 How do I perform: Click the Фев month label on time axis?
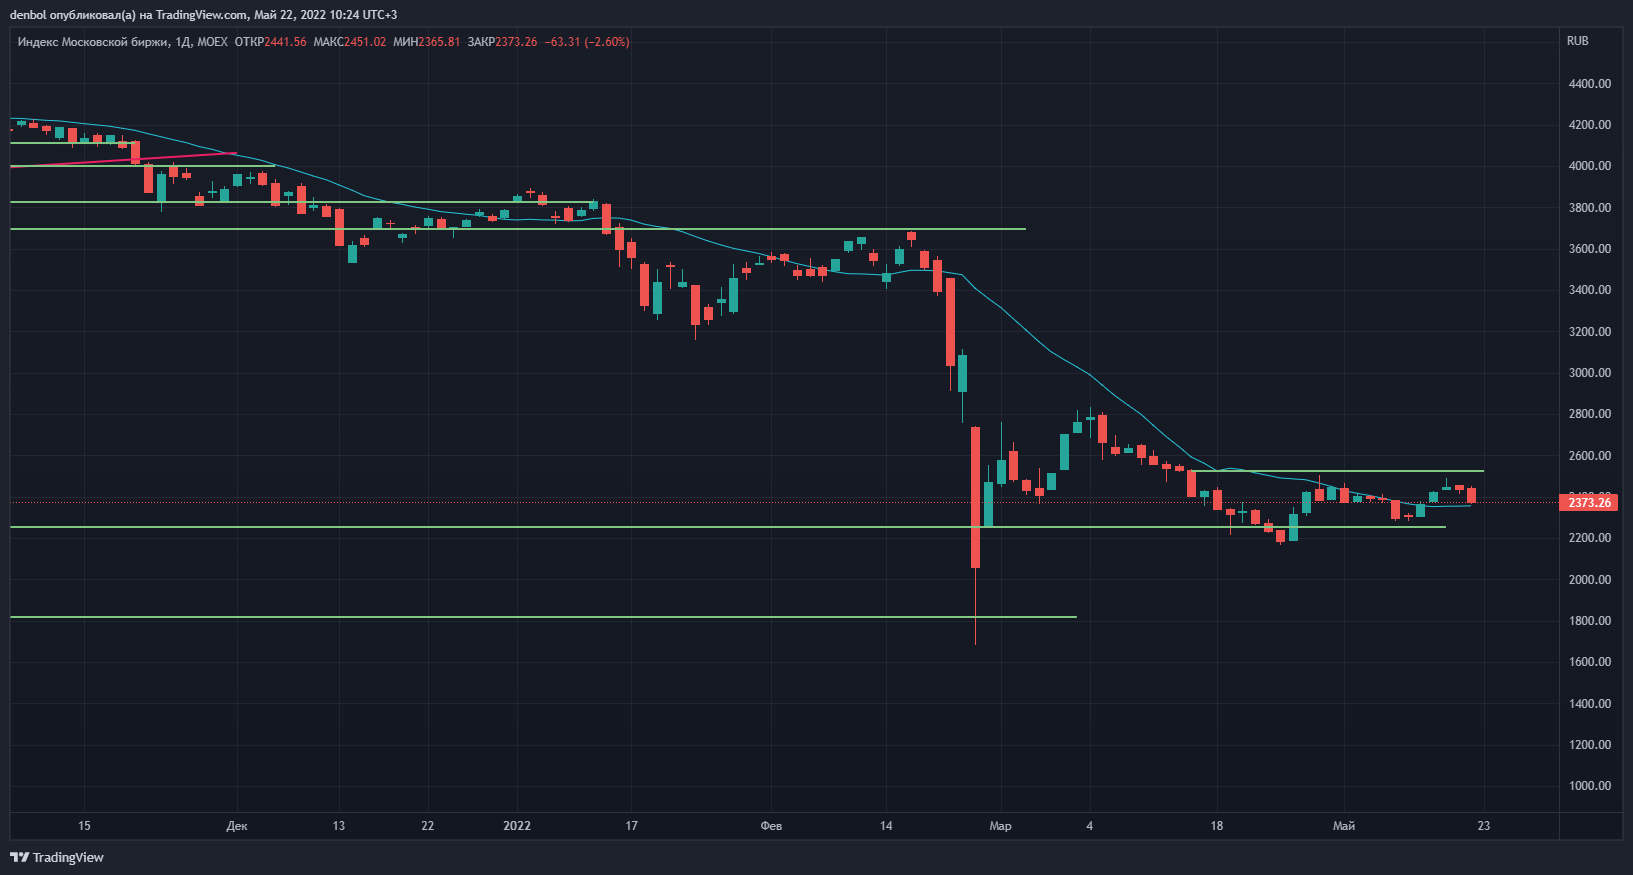pos(771,826)
